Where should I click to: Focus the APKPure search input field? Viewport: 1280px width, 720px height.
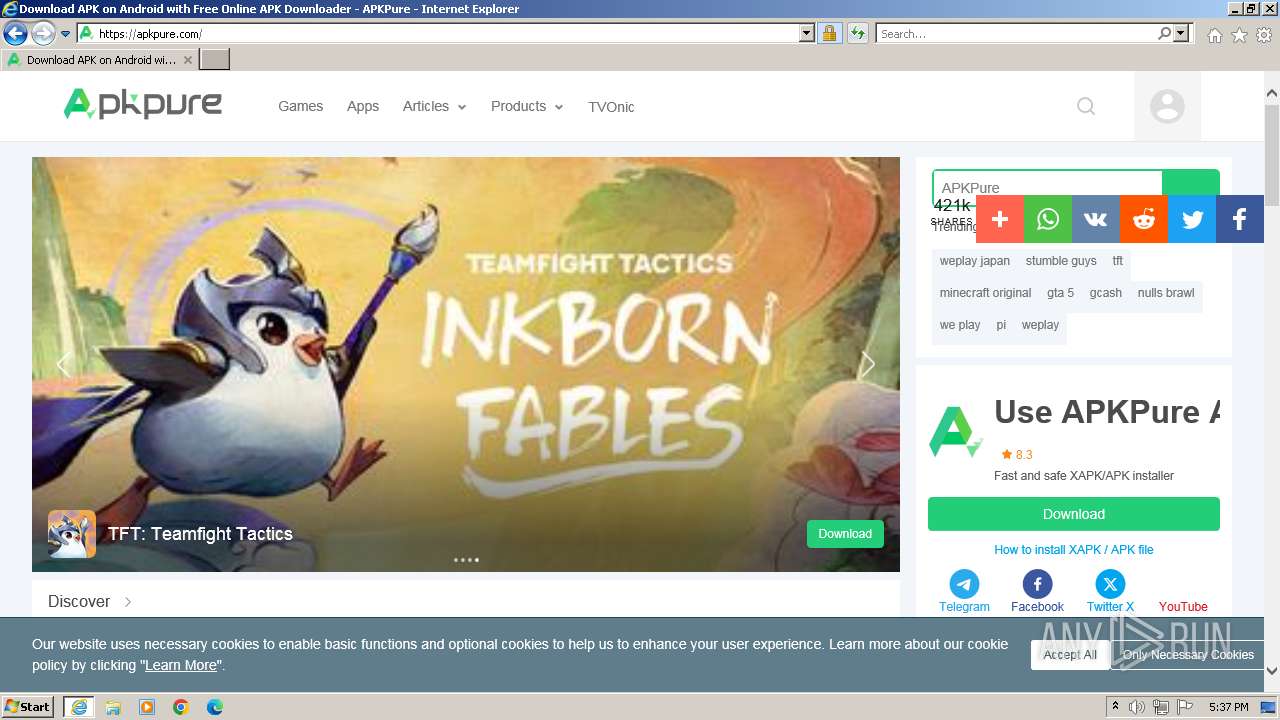pos(1047,187)
